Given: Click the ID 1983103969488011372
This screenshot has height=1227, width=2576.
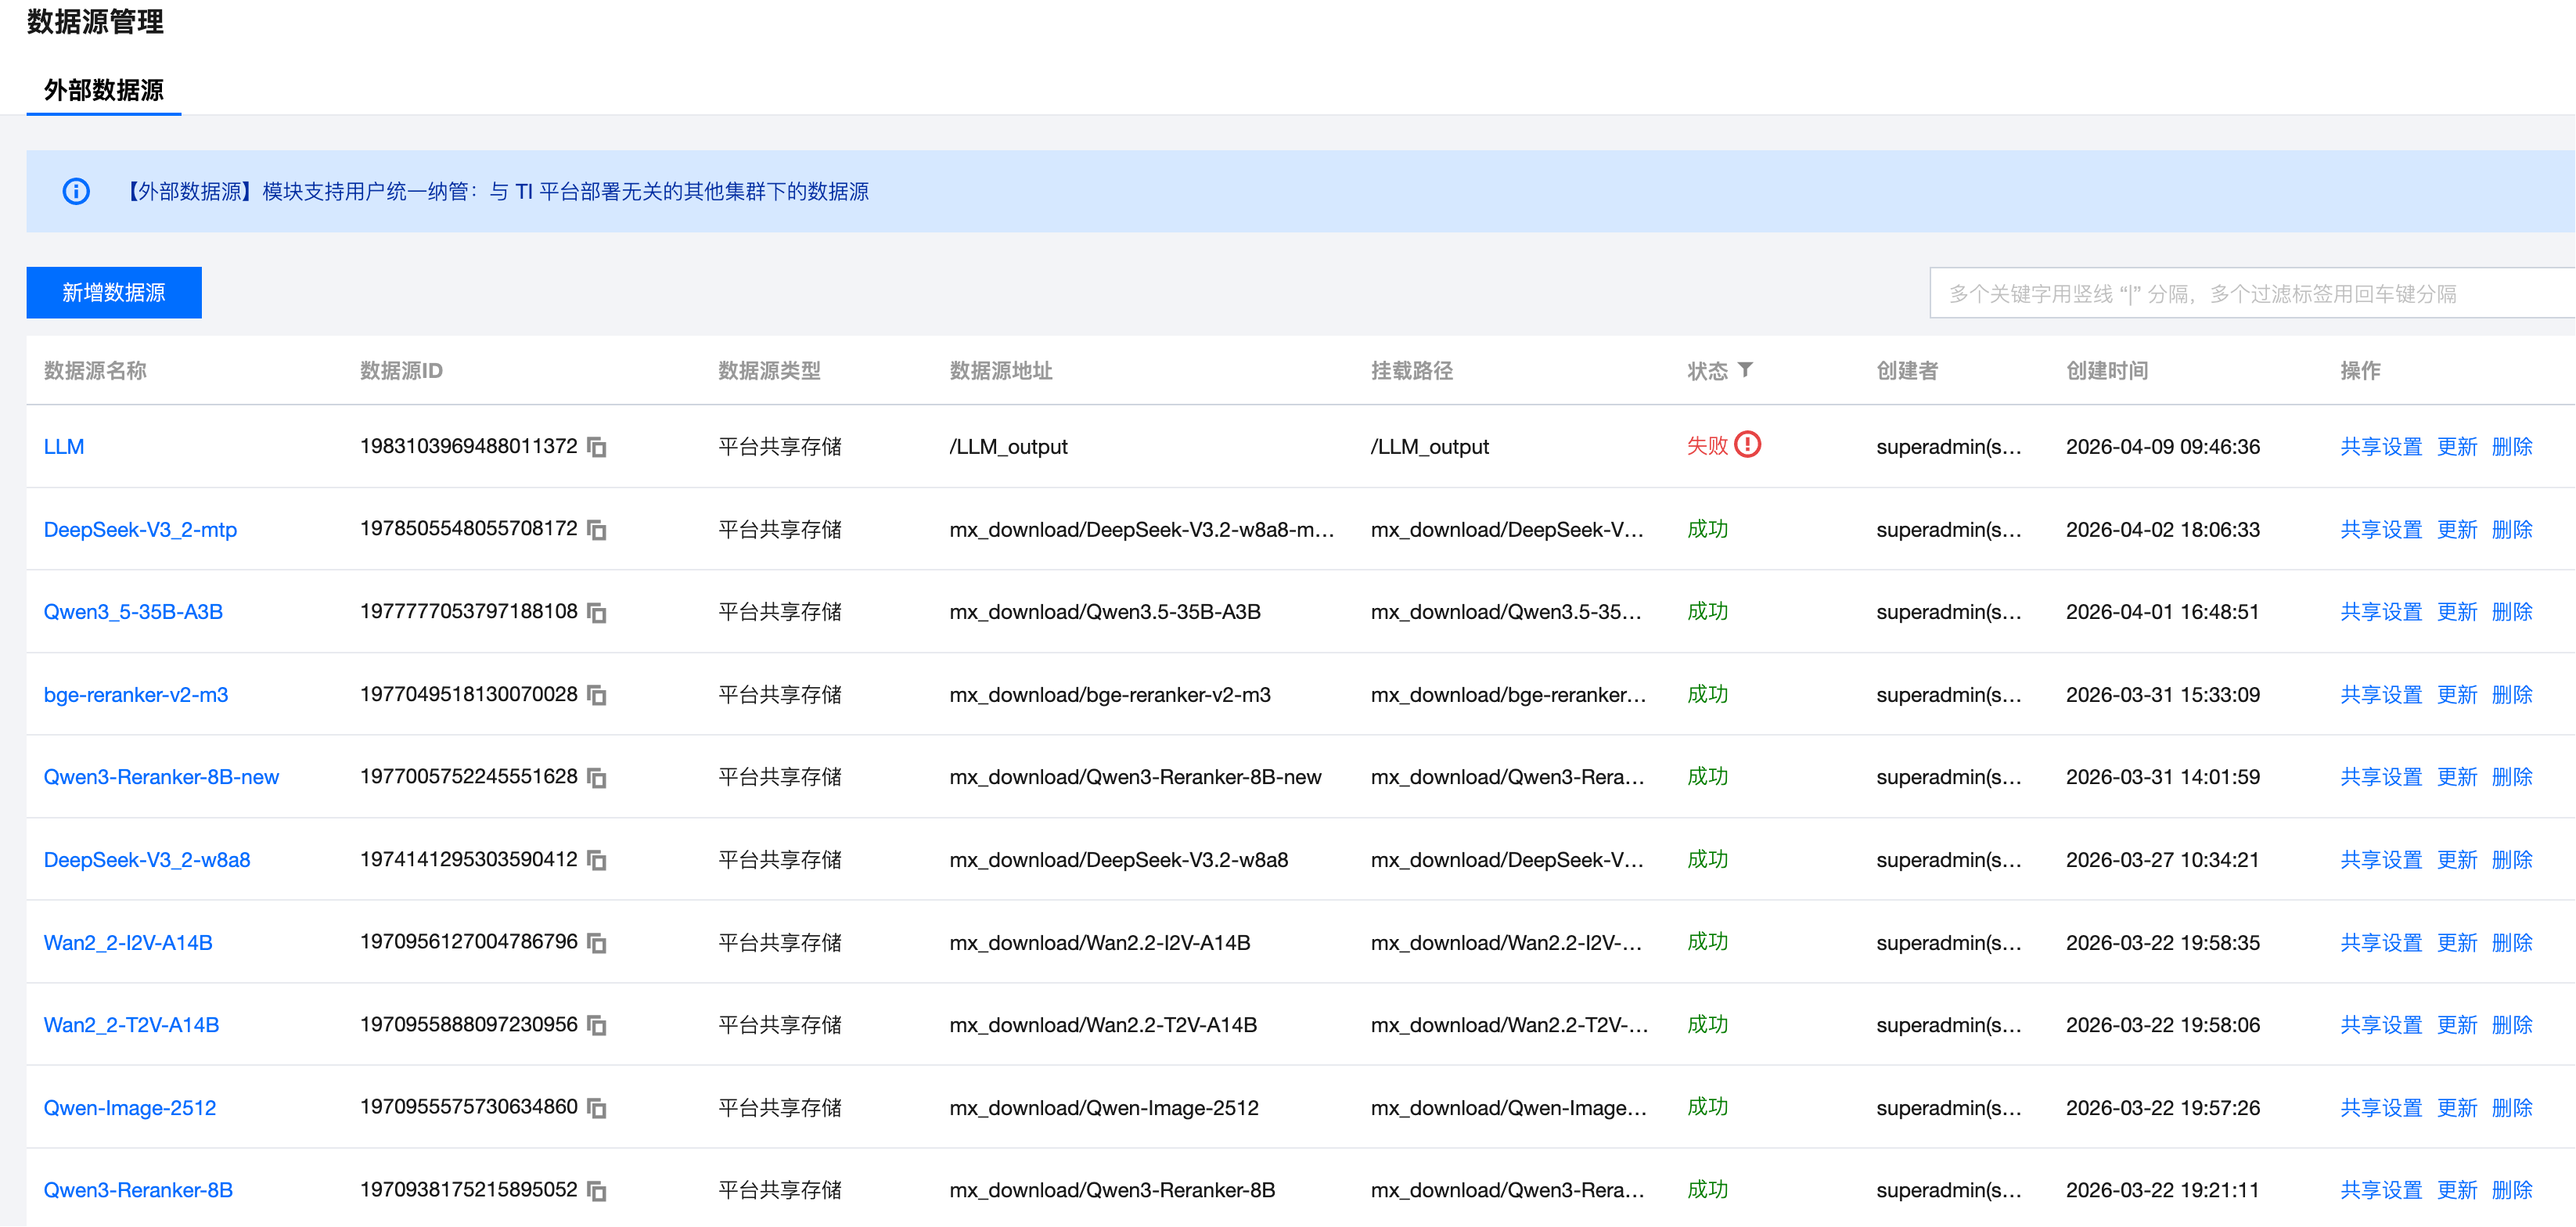Looking at the screenshot, I should pyautogui.click(x=469, y=446).
